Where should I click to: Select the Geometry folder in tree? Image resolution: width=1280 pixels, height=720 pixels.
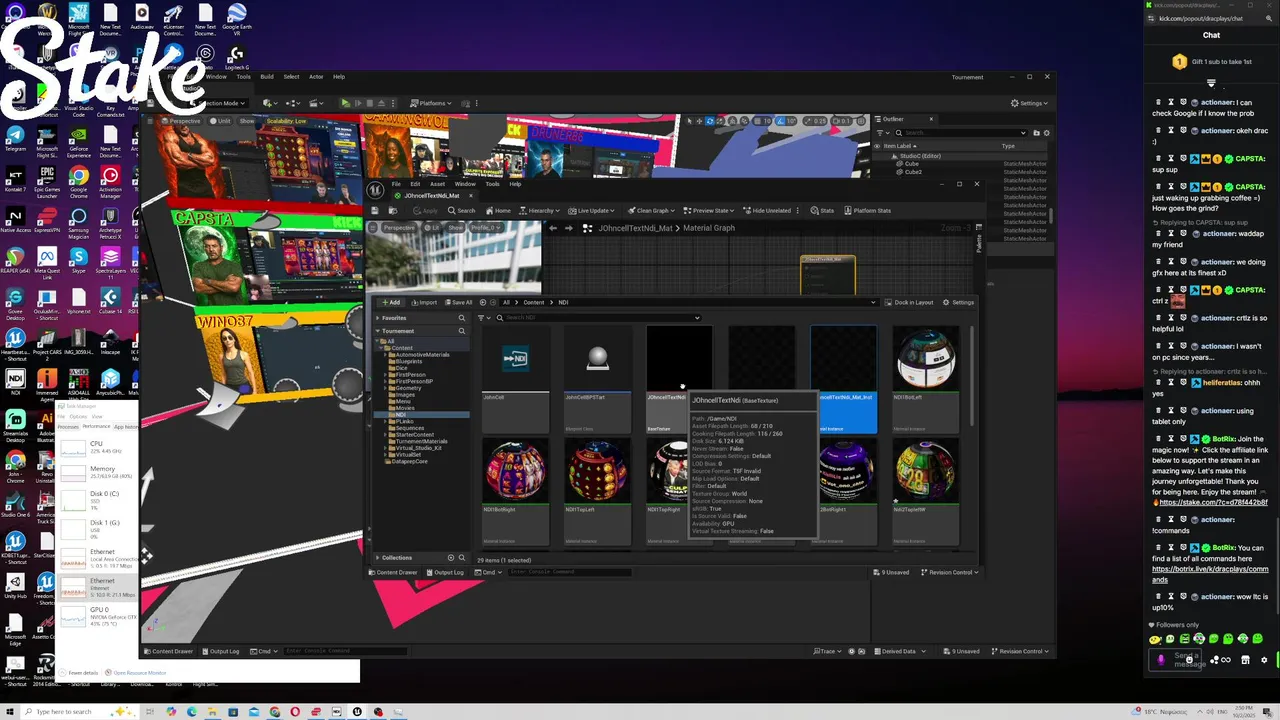(x=408, y=388)
